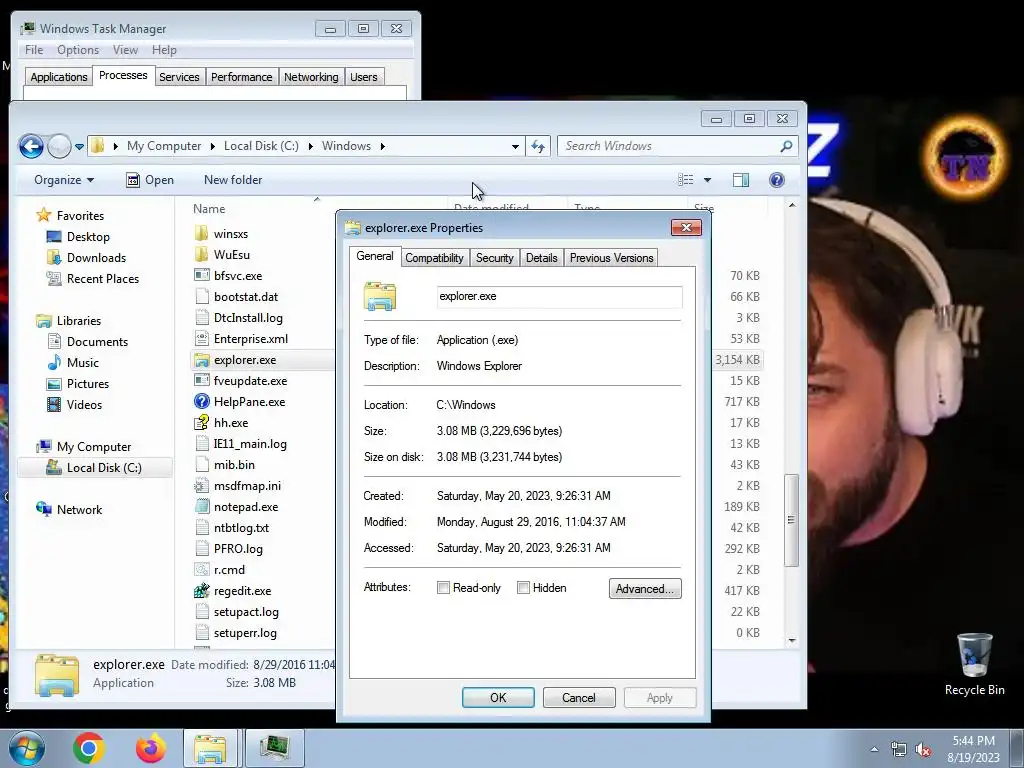Click the Favorites star icon
Image resolution: width=1024 pixels, height=768 pixels.
click(x=44, y=215)
